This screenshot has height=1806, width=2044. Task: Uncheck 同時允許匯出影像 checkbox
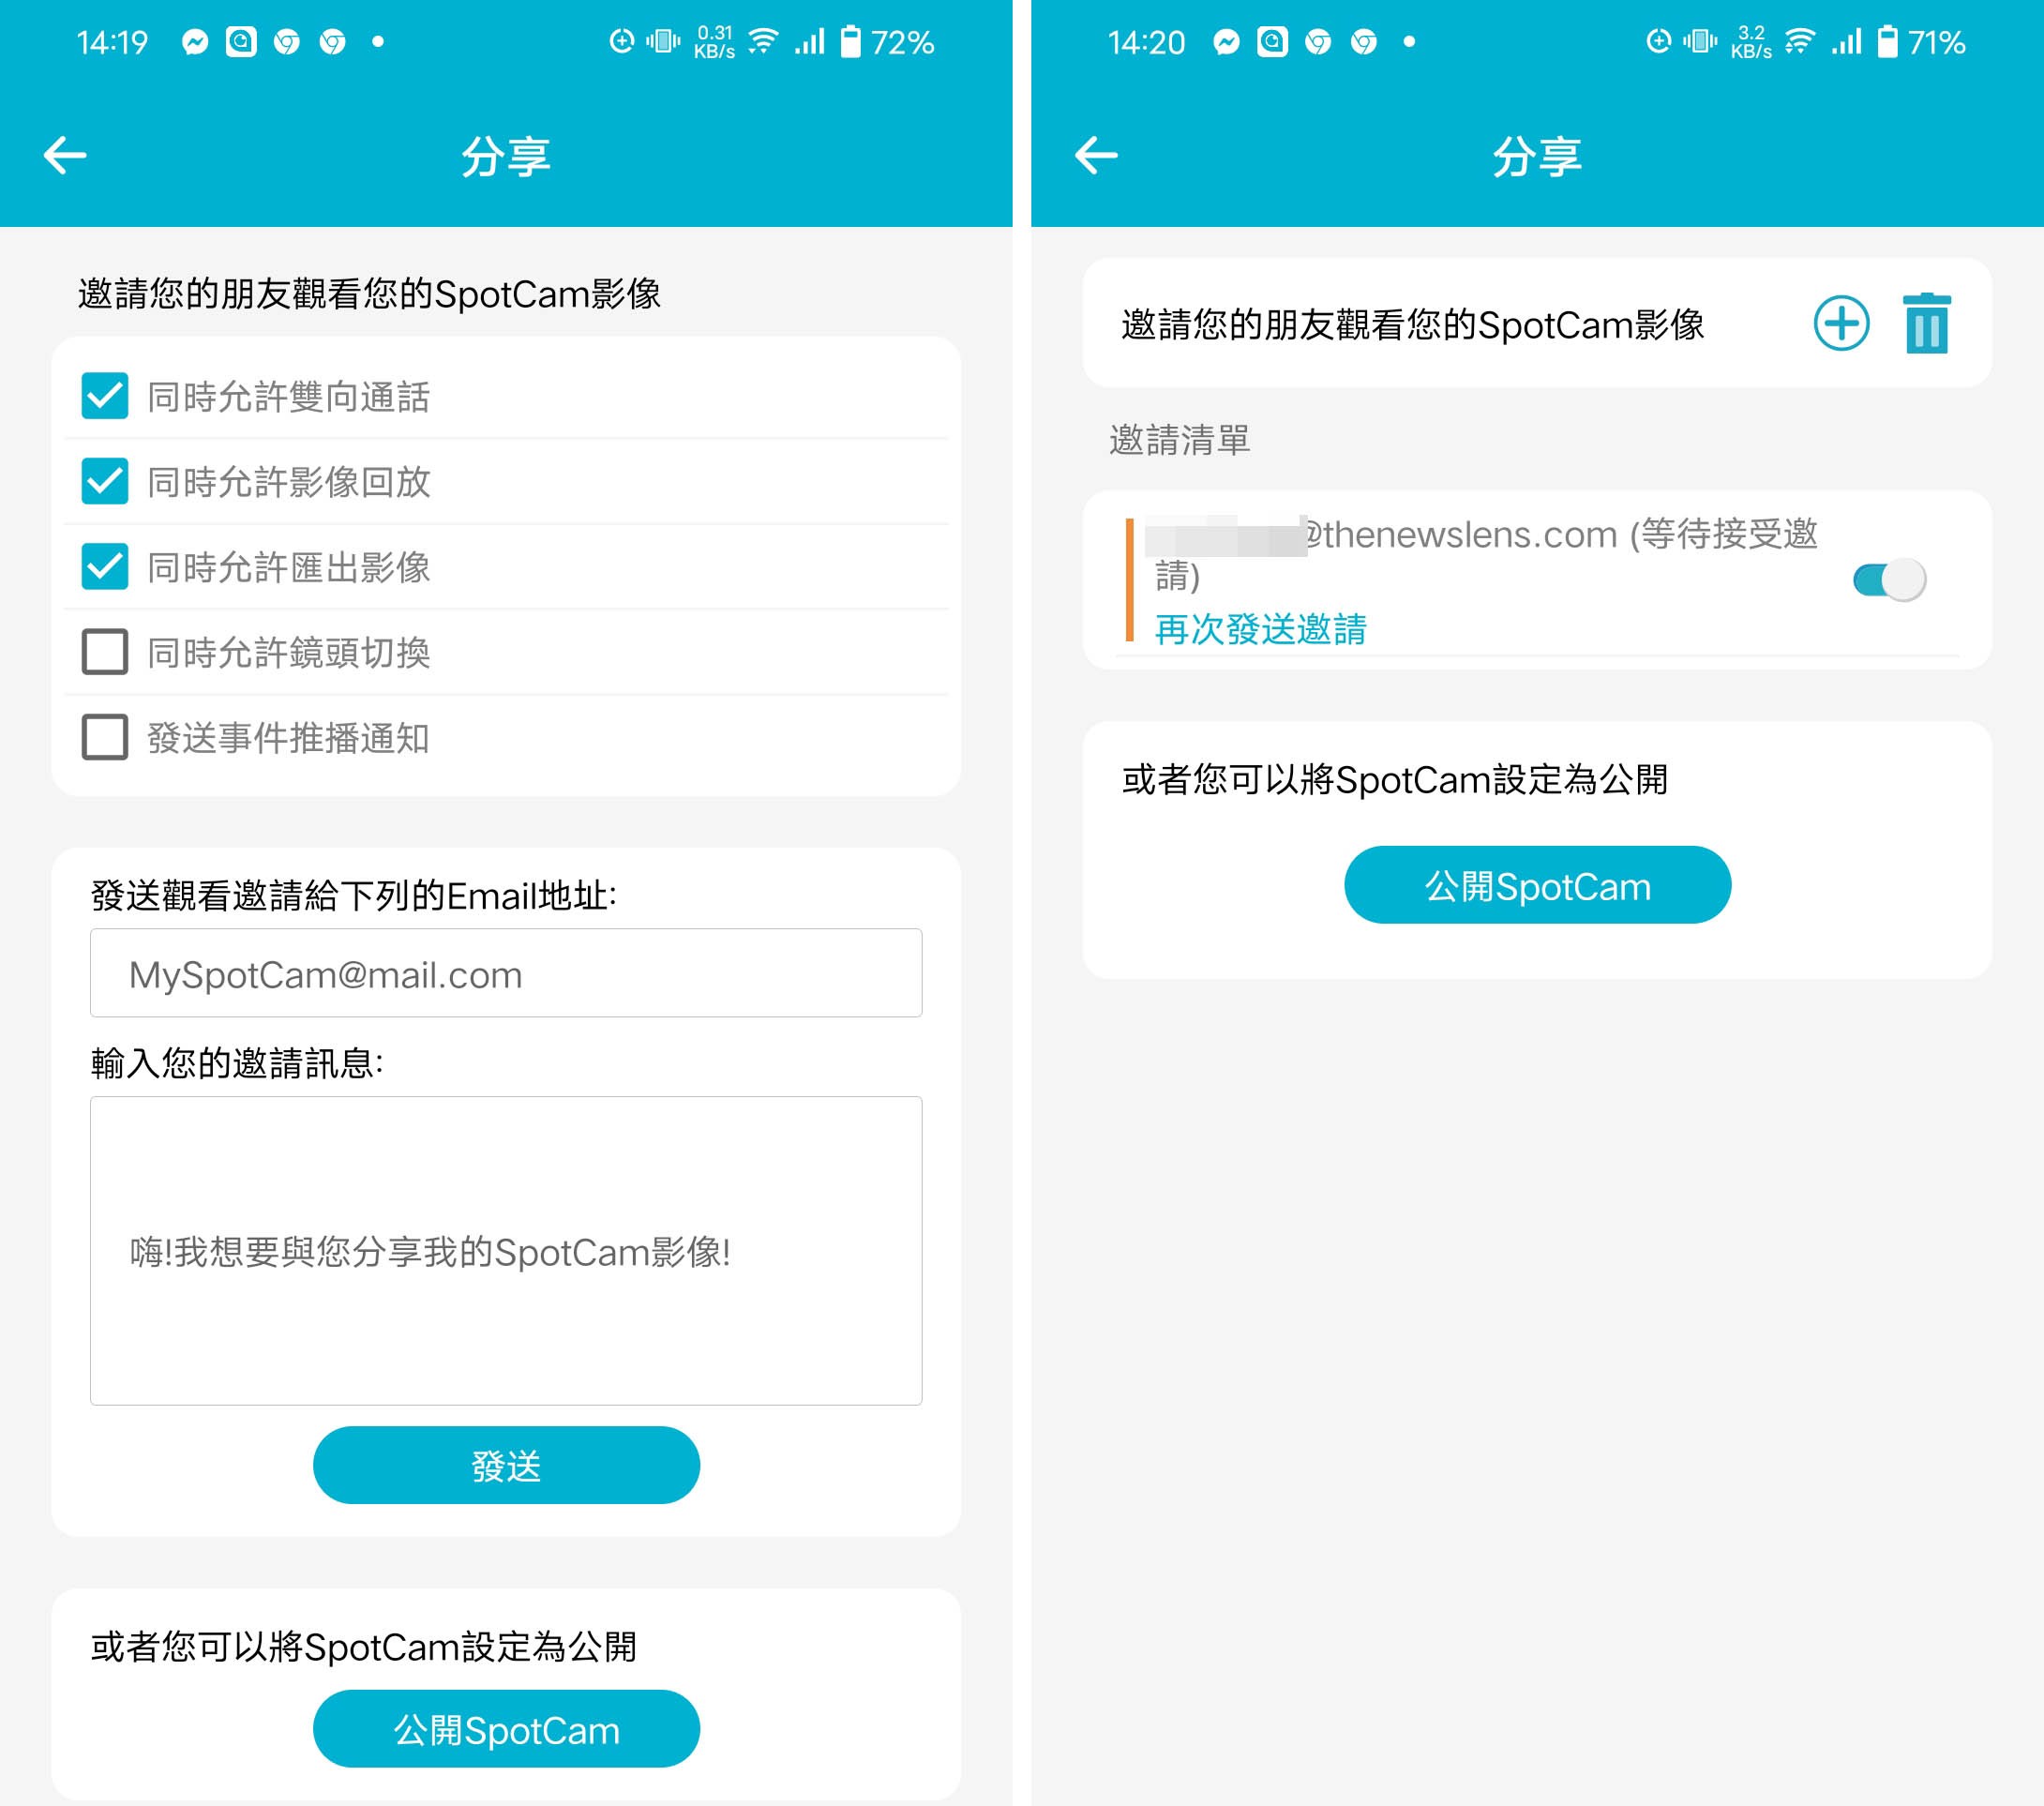click(105, 566)
